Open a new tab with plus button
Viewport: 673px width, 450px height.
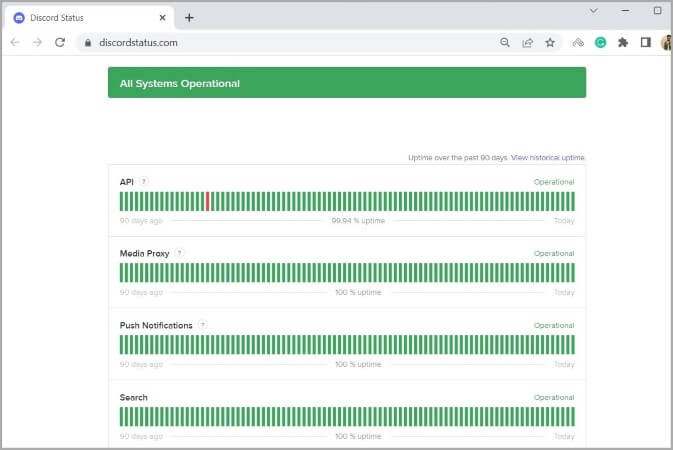189,17
